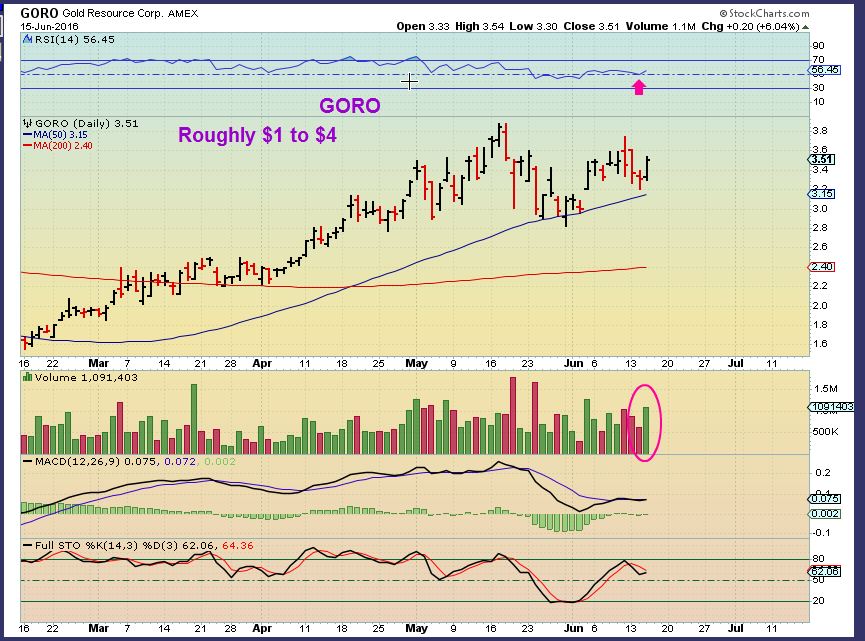Click the up triangle after Chg percentage

(x=806, y=26)
